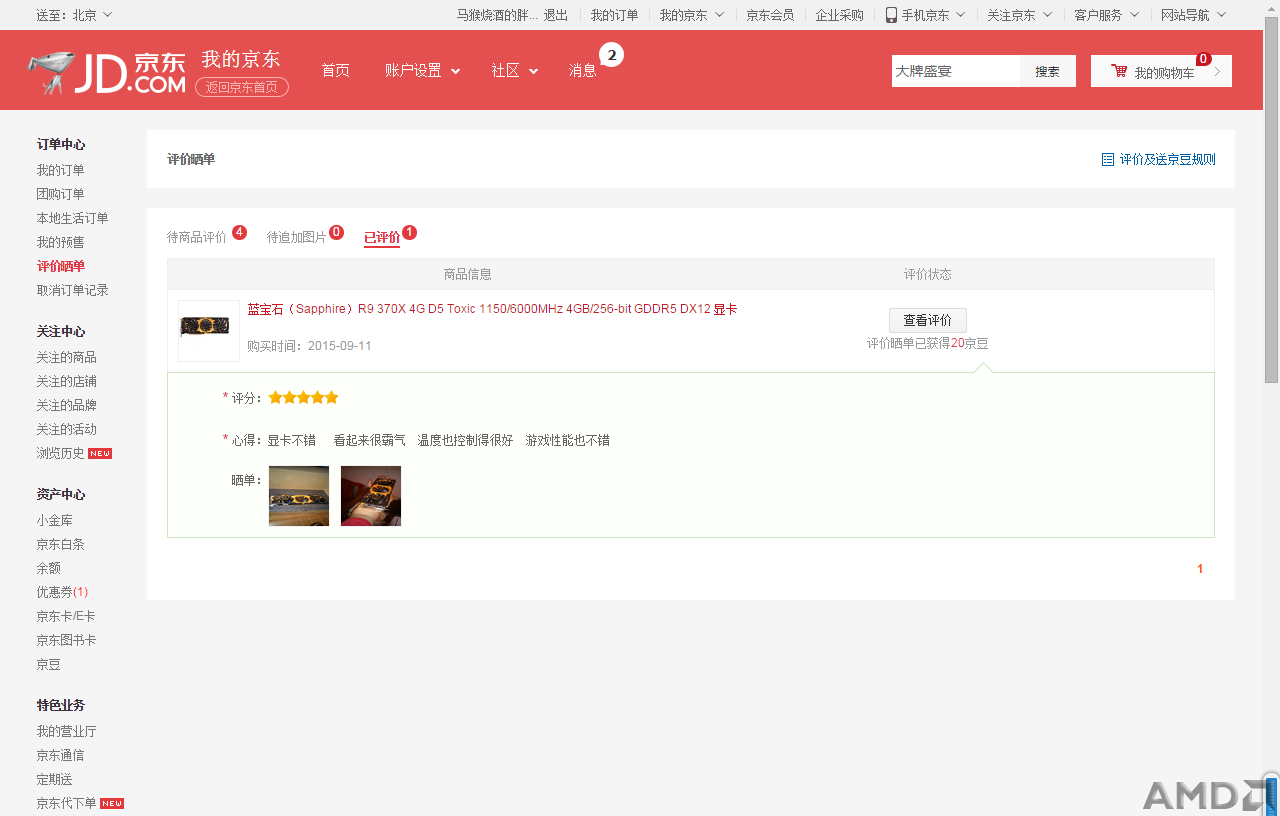Viewport: 1280px width, 816px height.
Task: Click the rules list icon beside 评价及送京豆规则
Action: [1107, 159]
